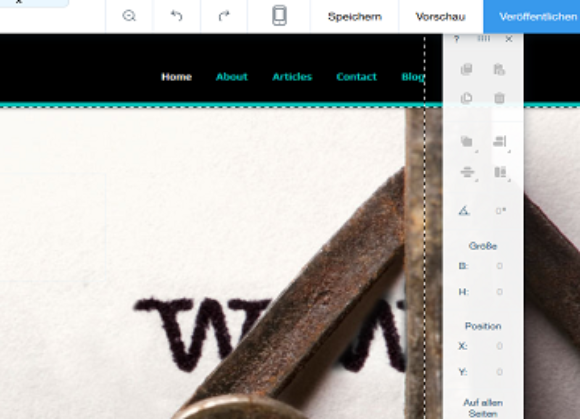Undo the last action
The width and height of the screenshot is (580, 419).
click(x=176, y=16)
